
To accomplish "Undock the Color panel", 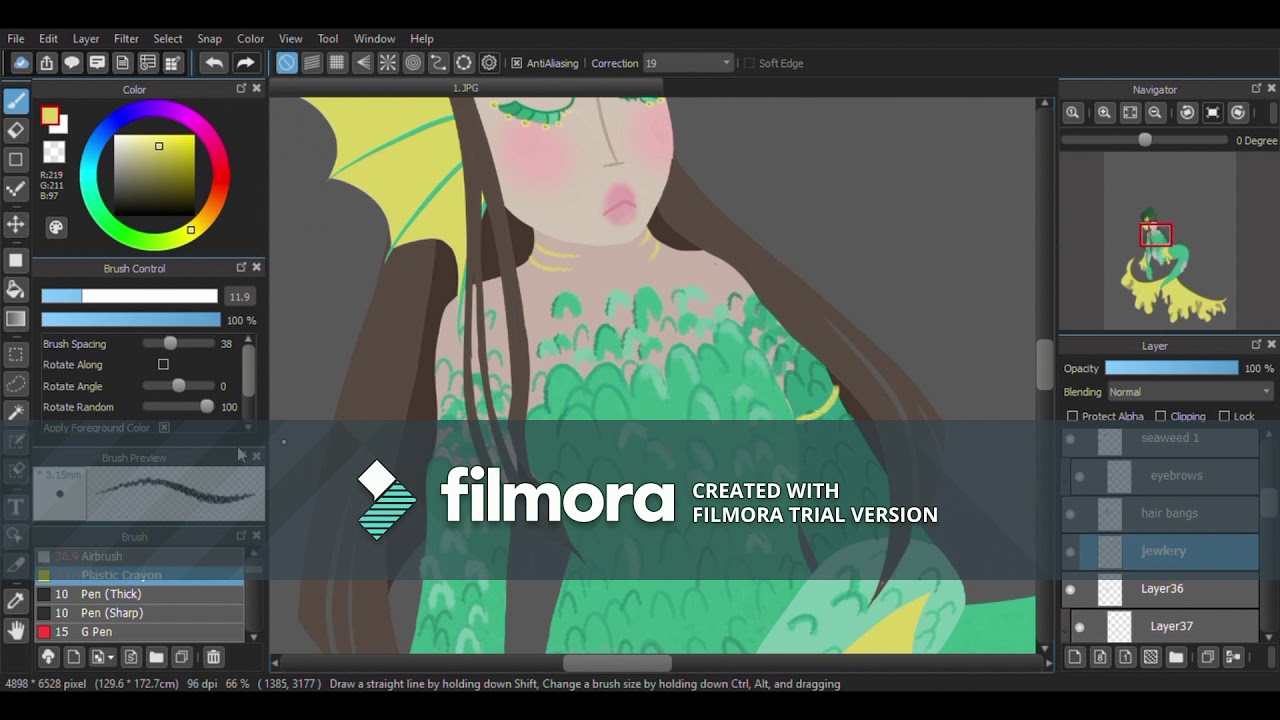I will pyautogui.click(x=241, y=89).
